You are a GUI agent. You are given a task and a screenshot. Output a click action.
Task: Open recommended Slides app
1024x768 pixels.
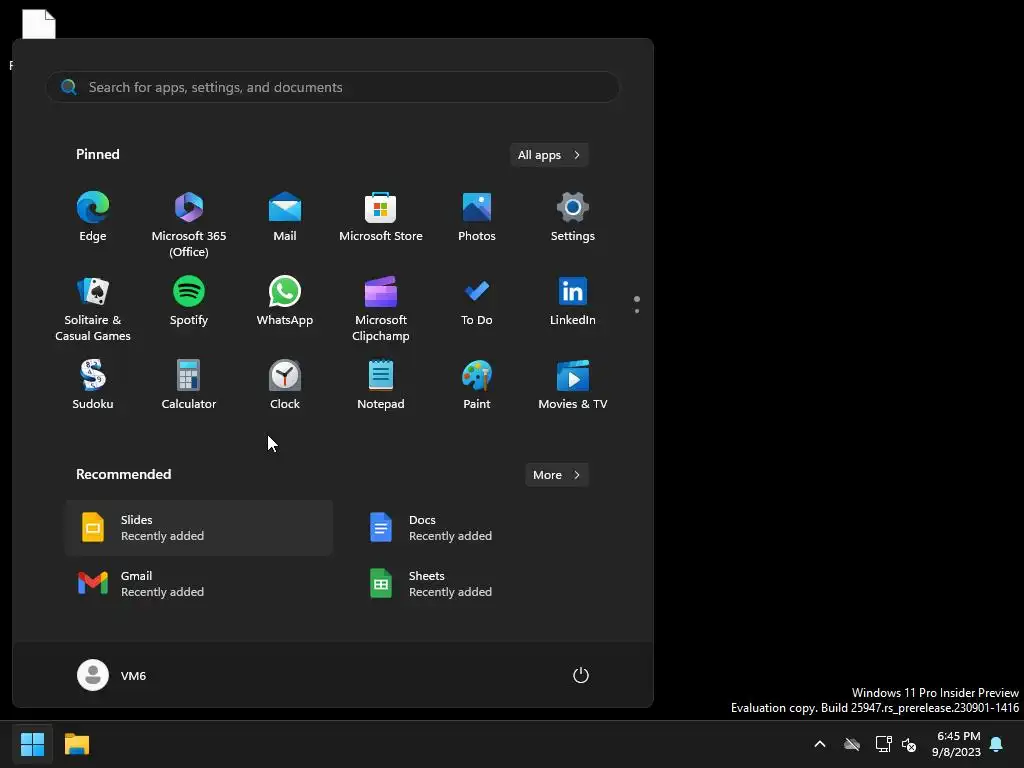tap(199, 528)
